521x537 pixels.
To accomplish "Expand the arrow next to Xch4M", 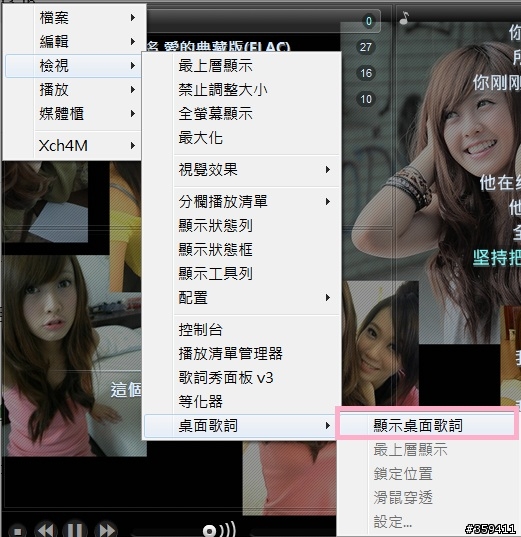I will (133, 146).
